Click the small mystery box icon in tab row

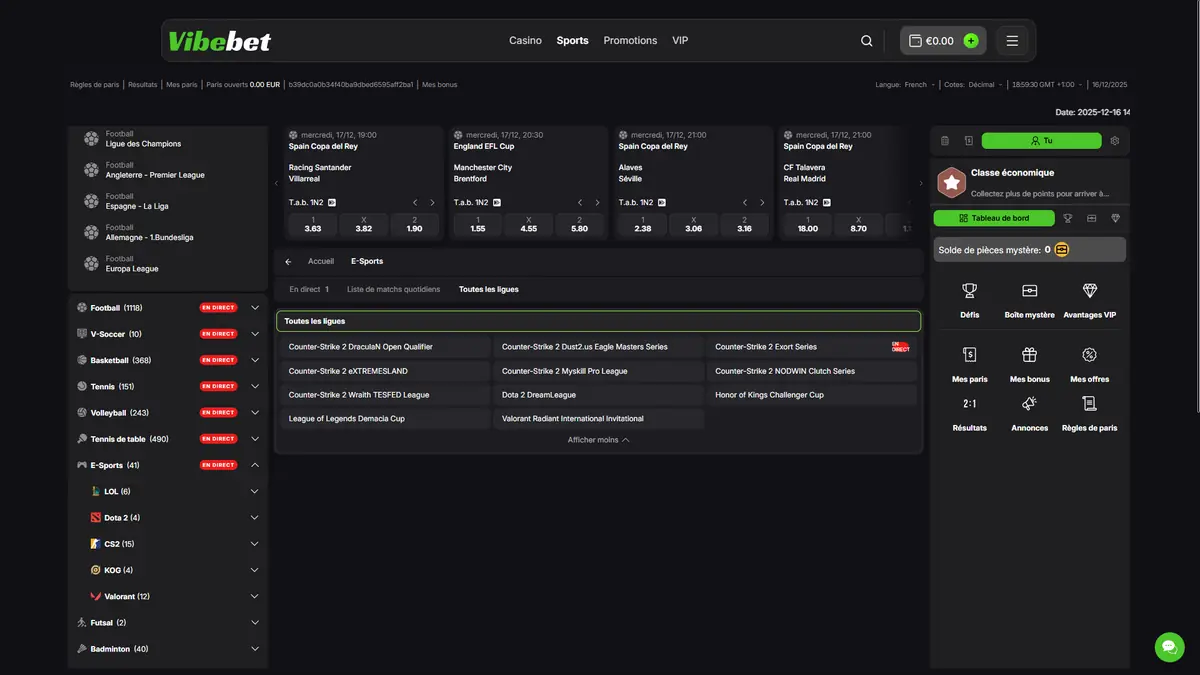(x=1091, y=218)
